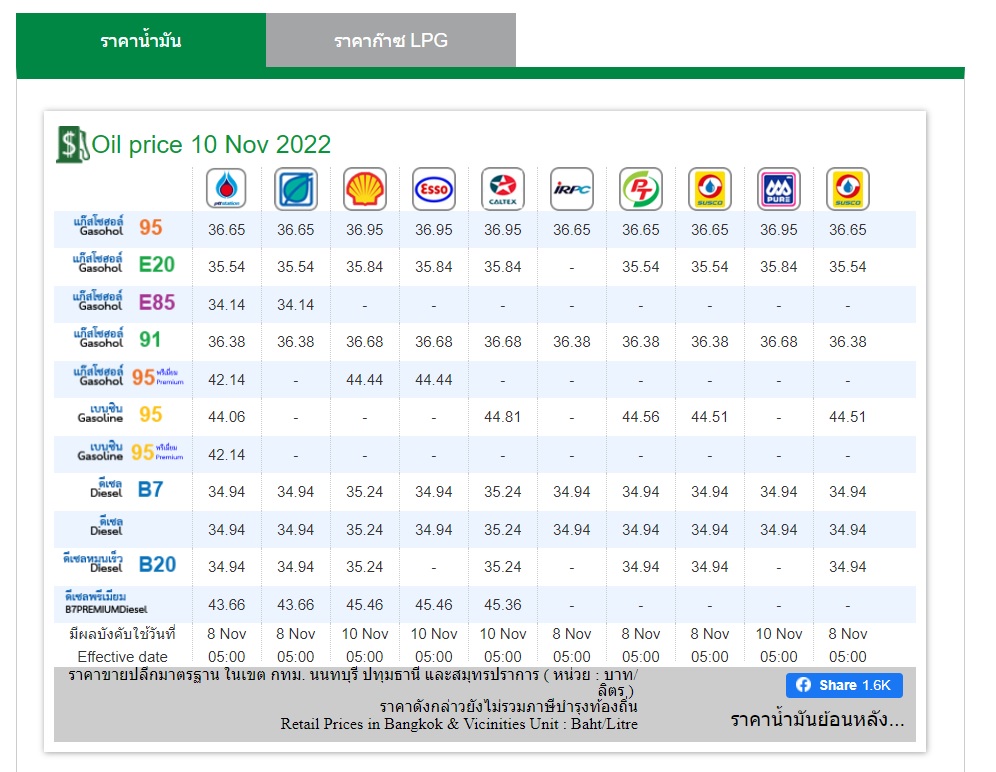The height and width of the screenshot is (772, 996).
Task: Select the 44.06 Gasoline 95 price
Action: pos(226,417)
